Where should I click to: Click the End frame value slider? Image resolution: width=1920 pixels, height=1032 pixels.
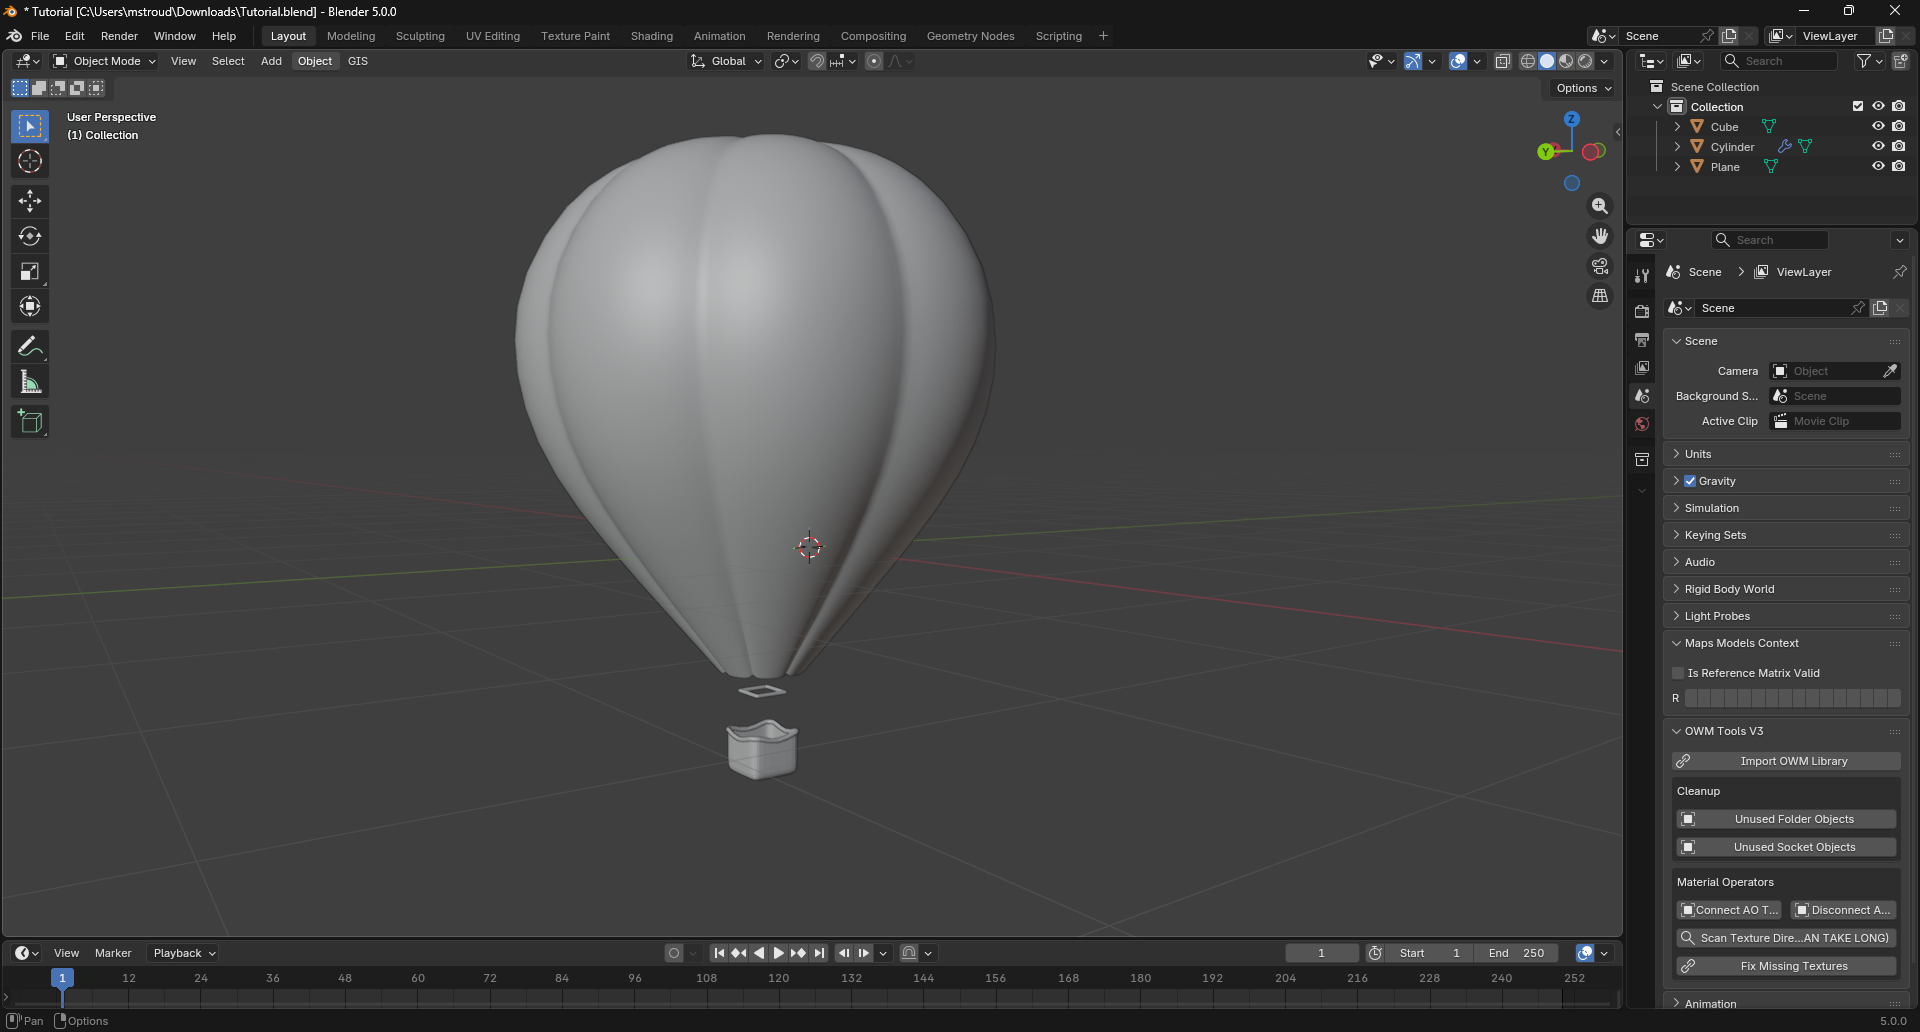coord(1517,953)
